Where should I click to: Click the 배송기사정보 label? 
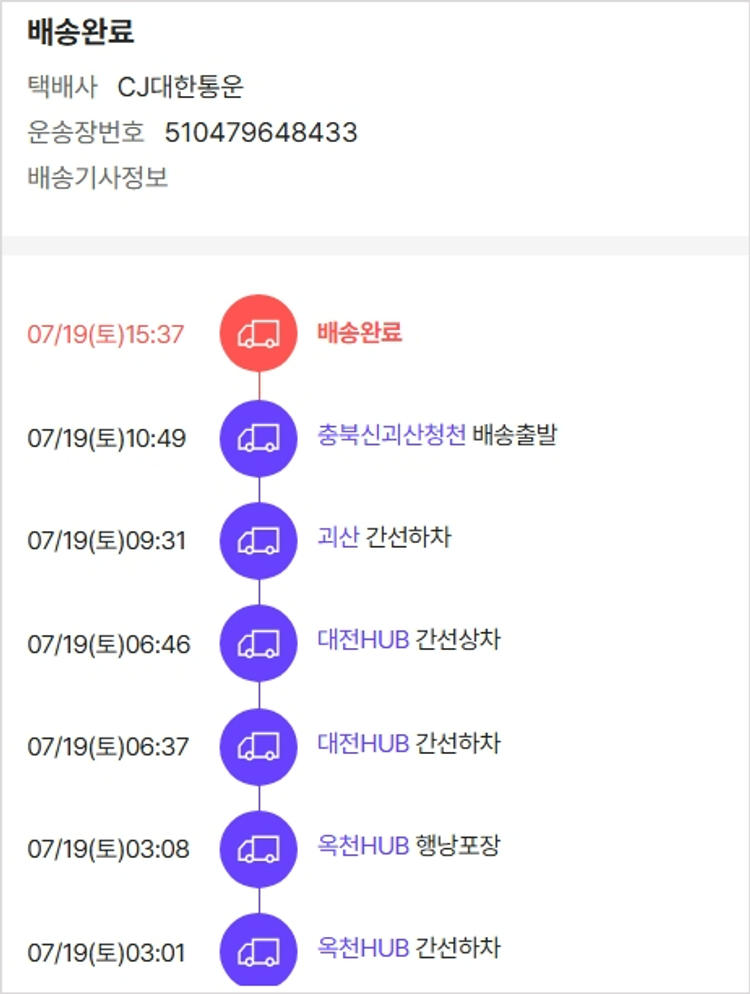[98, 178]
